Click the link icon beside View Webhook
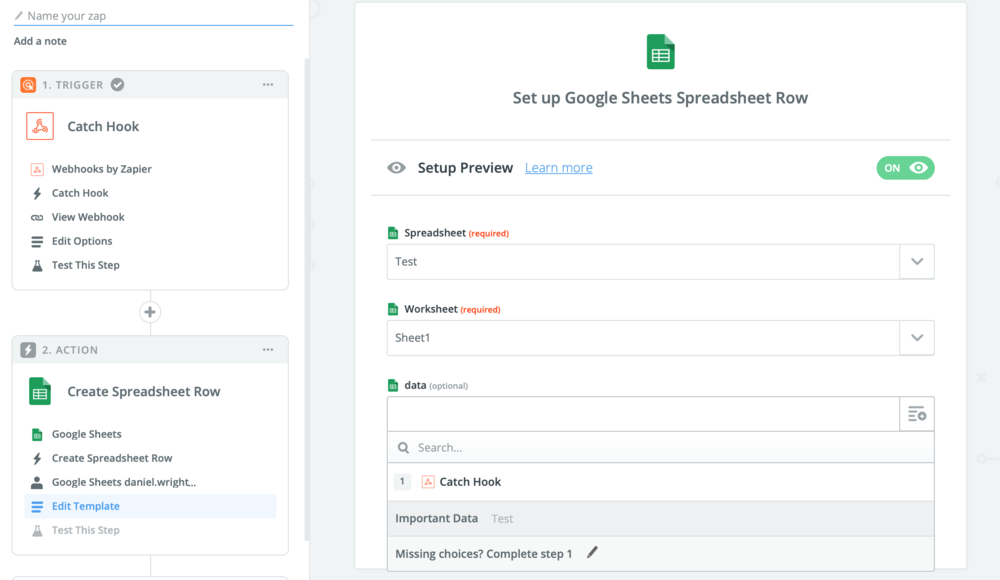This screenshot has height=580, width=1000. [x=37, y=218]
